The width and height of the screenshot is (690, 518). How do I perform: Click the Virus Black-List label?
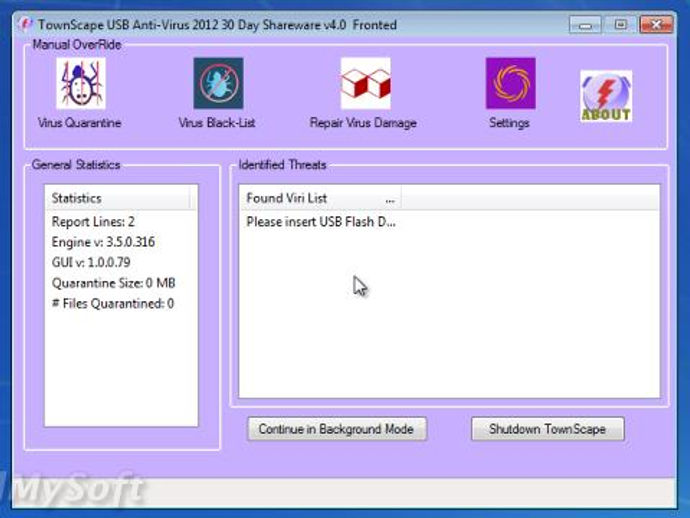[217, 123]
